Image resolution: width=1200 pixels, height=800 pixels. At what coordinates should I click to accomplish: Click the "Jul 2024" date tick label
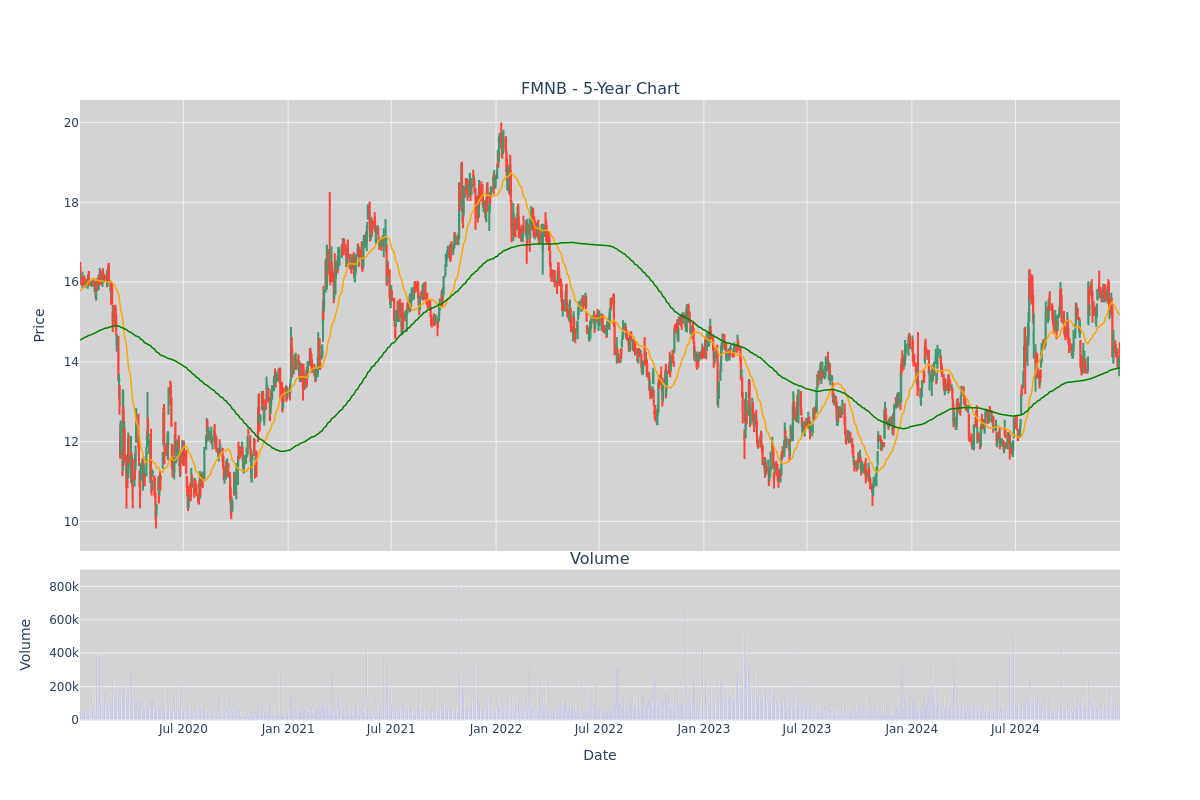tap(1015, 729)
